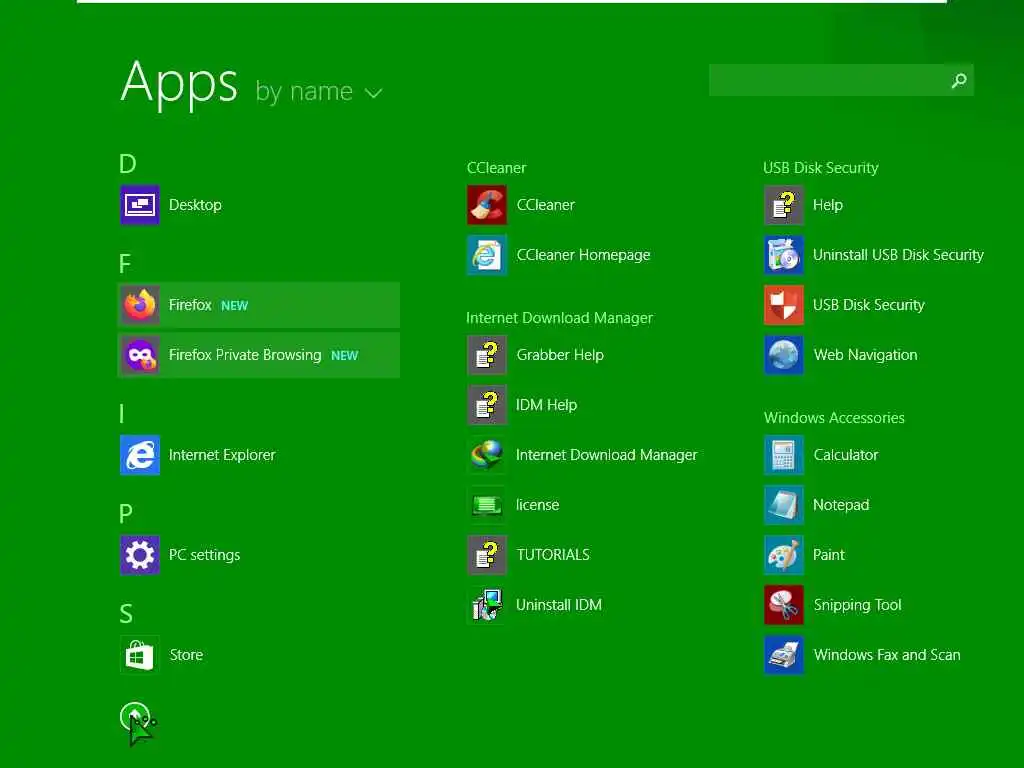Open PC settings gear icon
This screenshot has height=768, width=1024.
pyautogui.click(x=140, y=555)
